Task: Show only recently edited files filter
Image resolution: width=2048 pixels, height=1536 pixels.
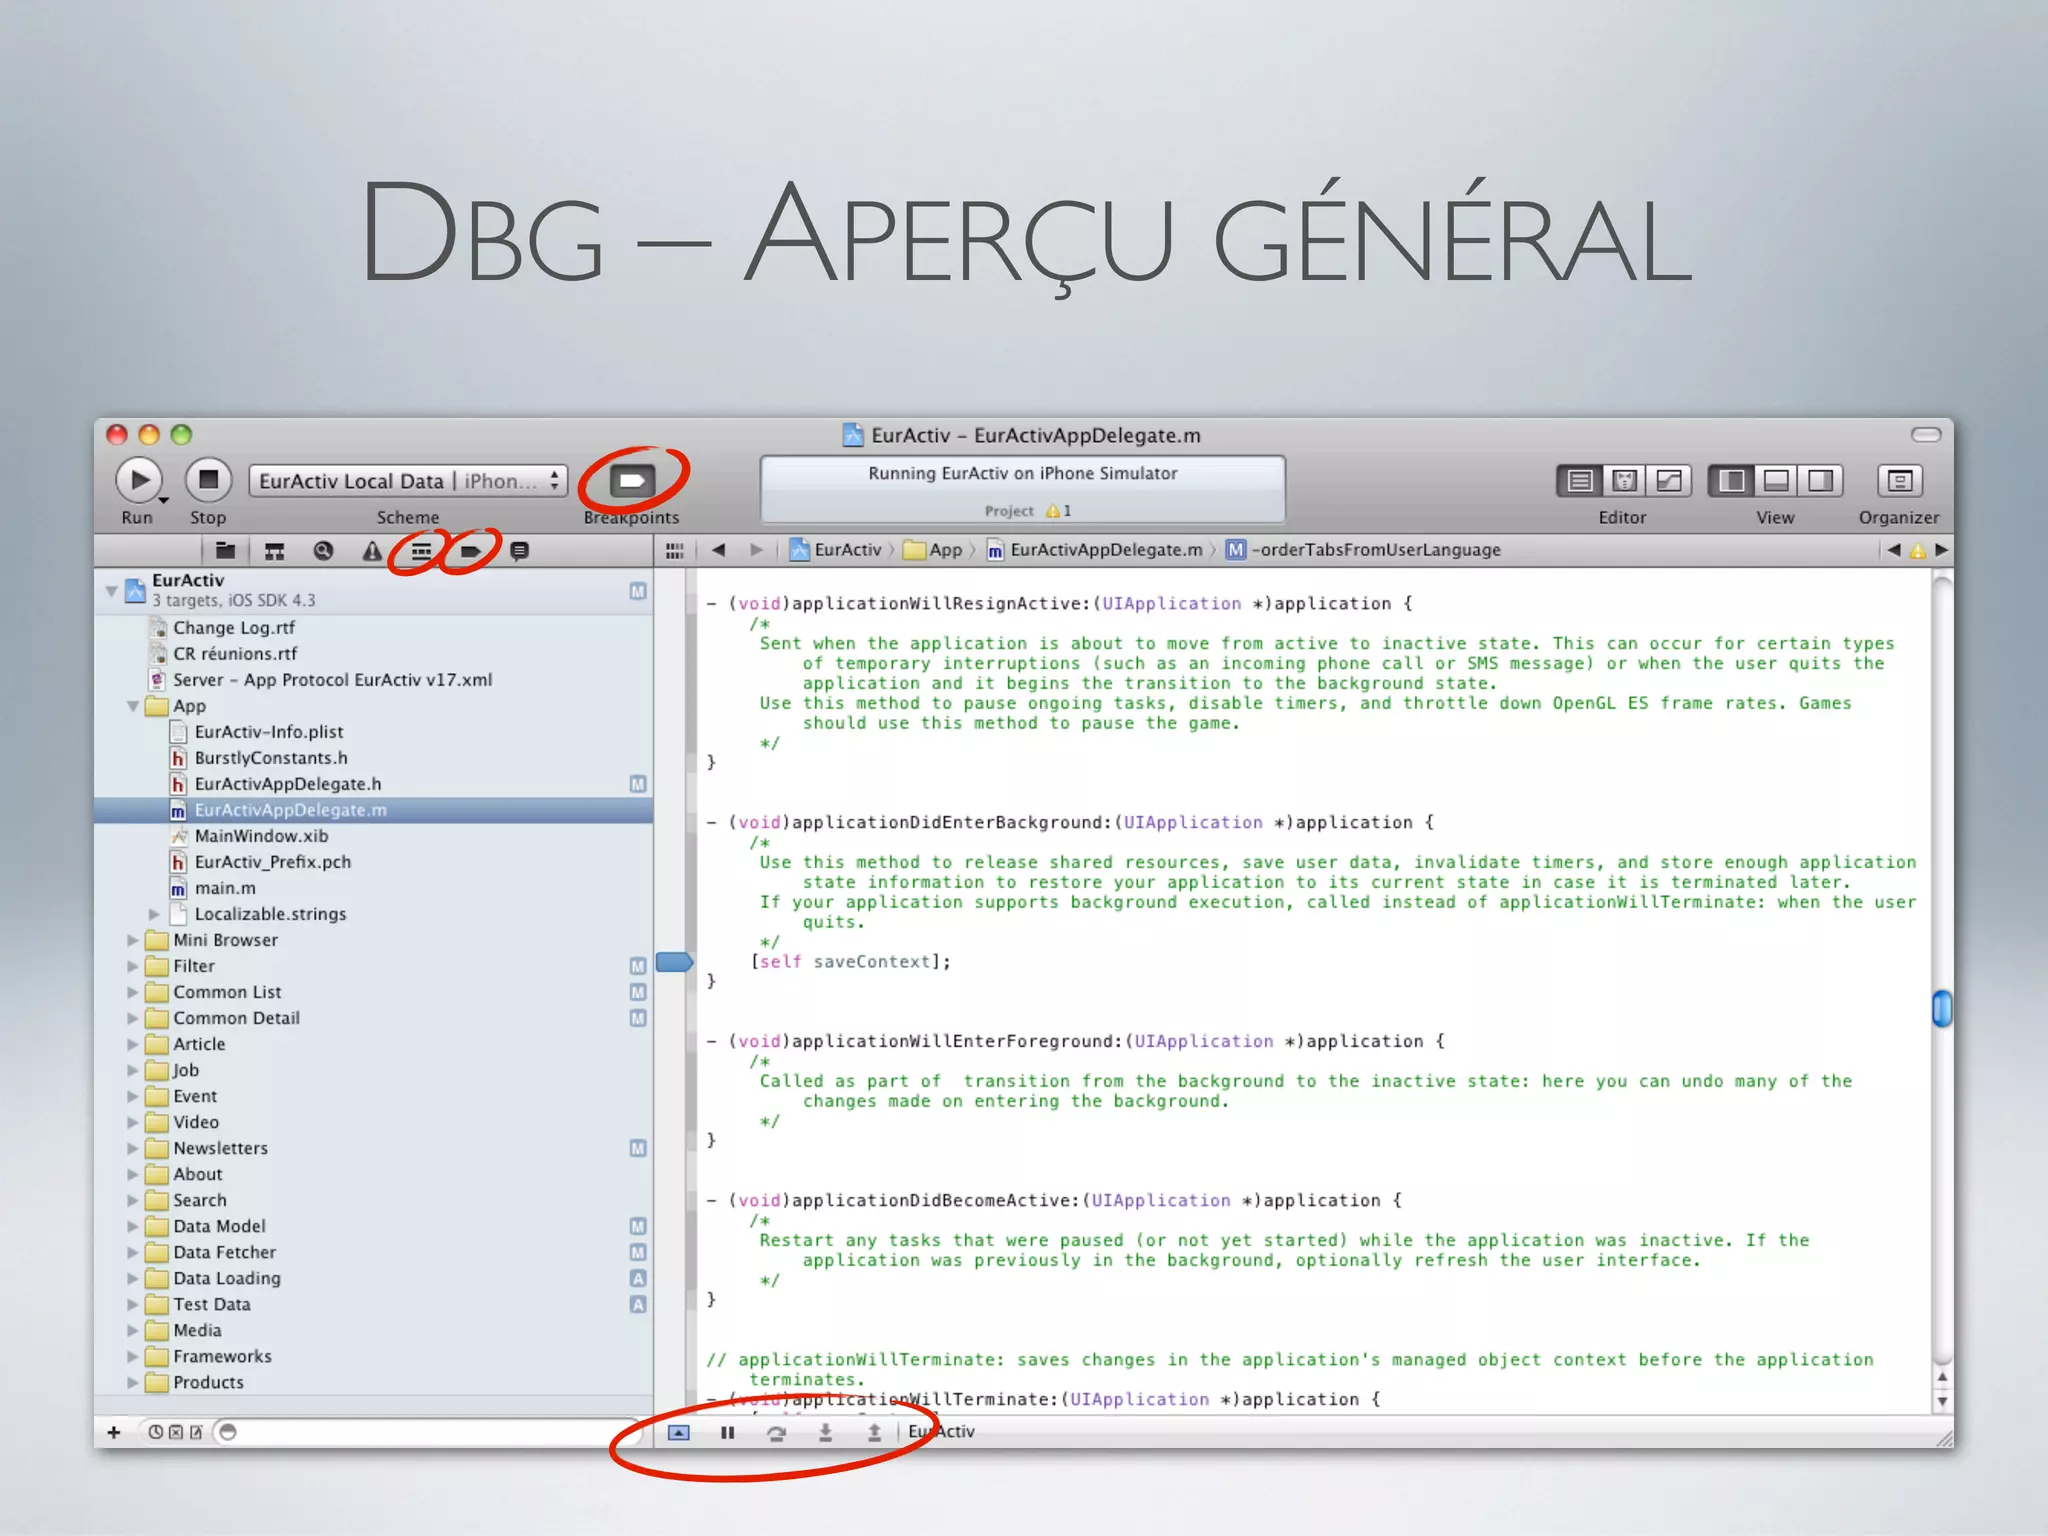Action: pyautogui.click(x=155, y=1432)
